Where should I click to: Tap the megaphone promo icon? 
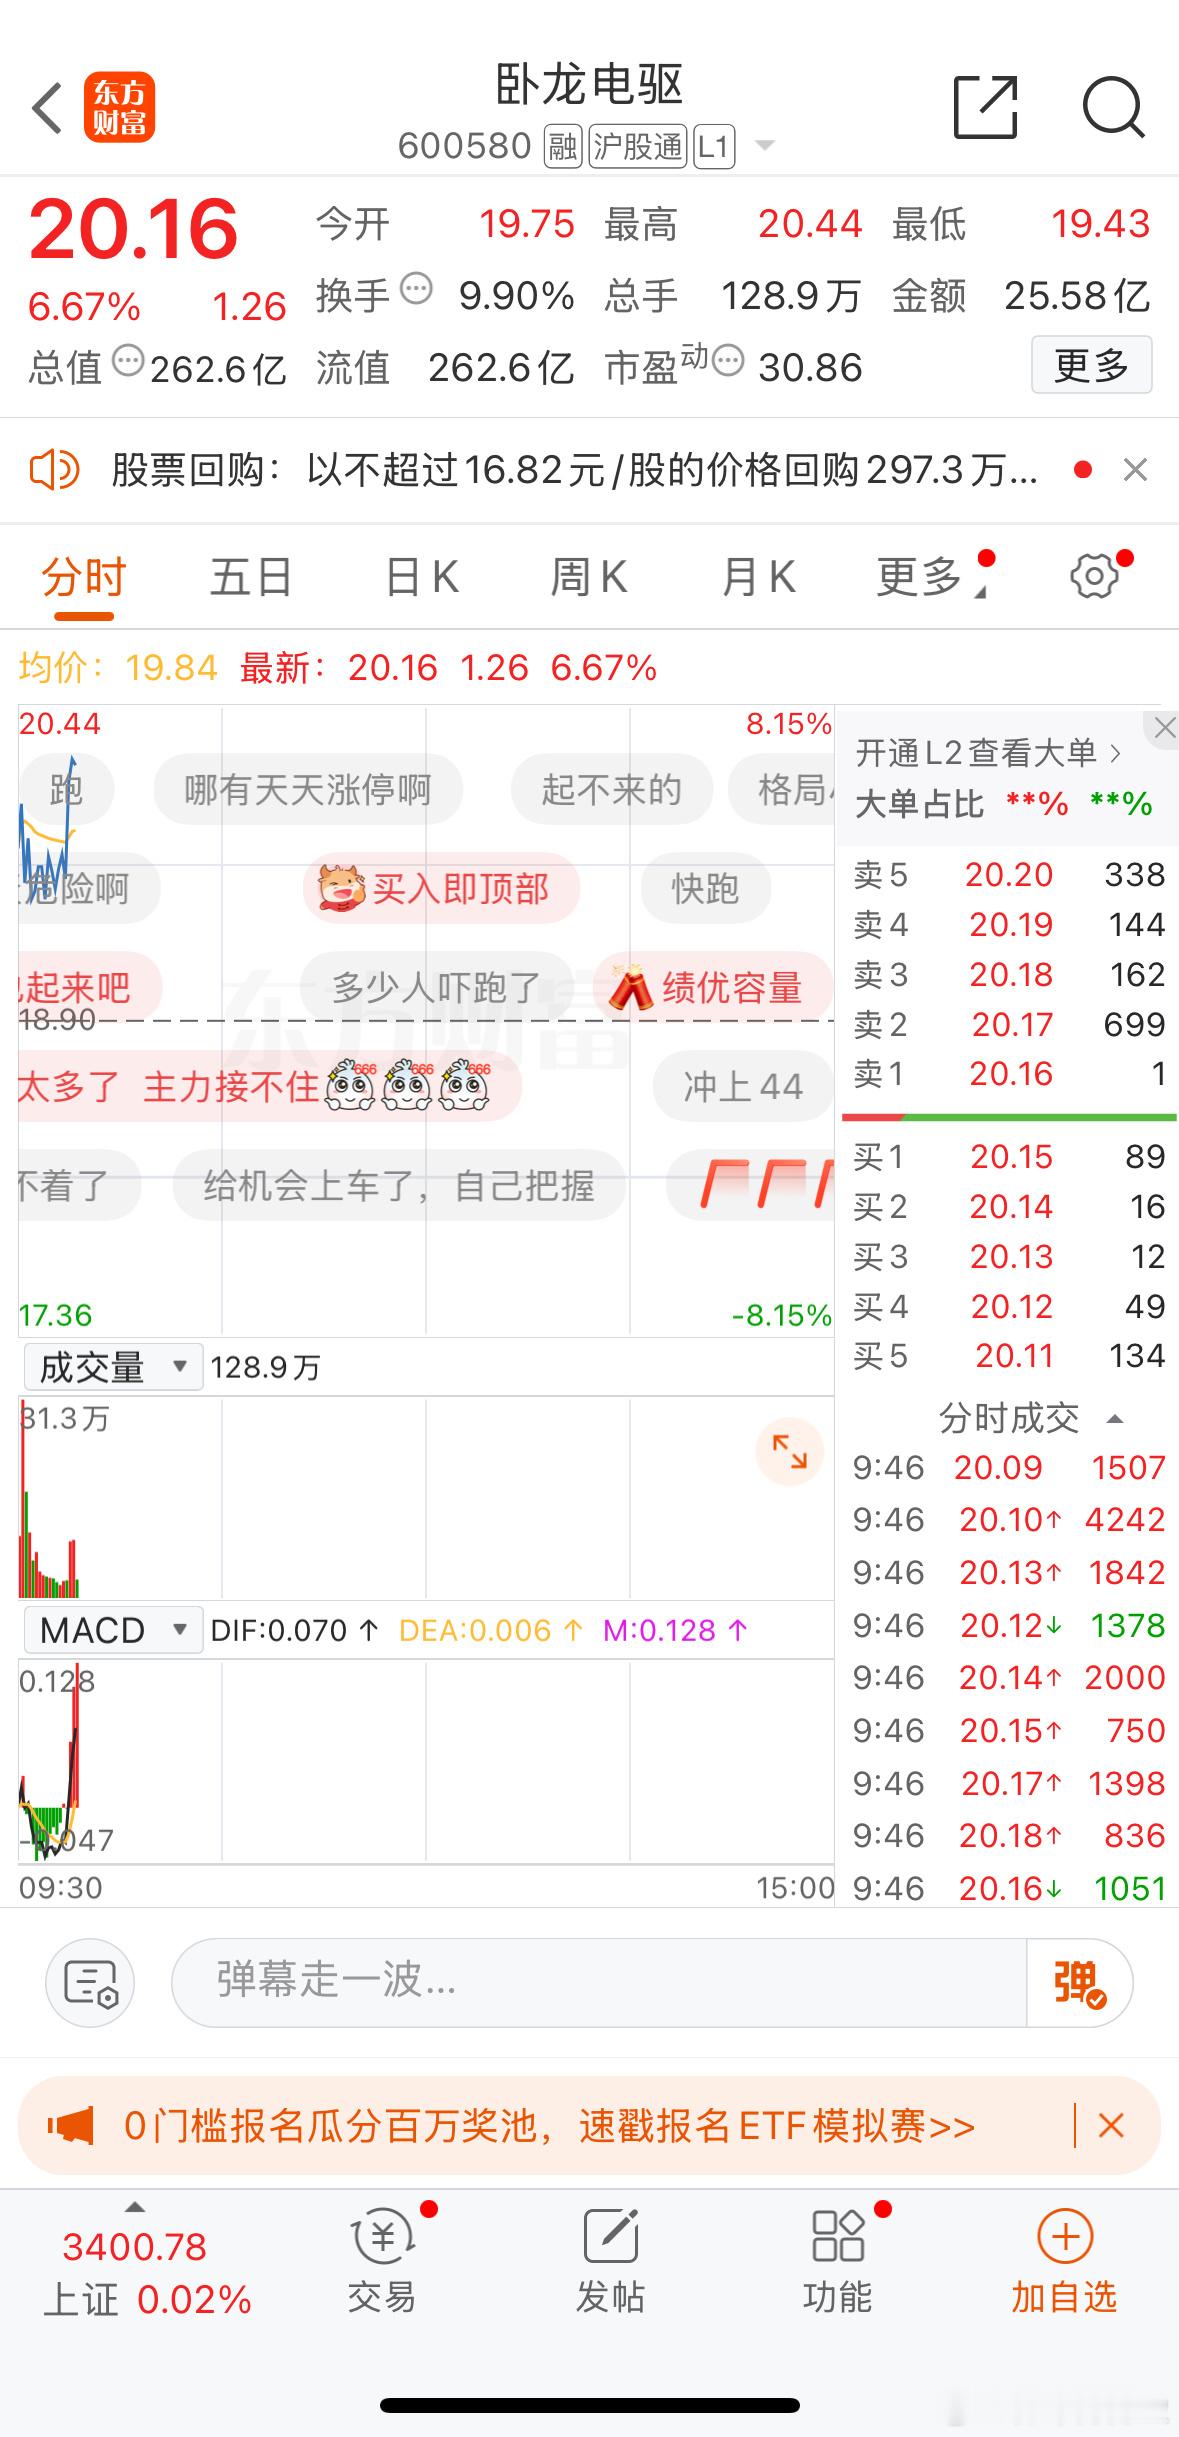[70, 2125]
